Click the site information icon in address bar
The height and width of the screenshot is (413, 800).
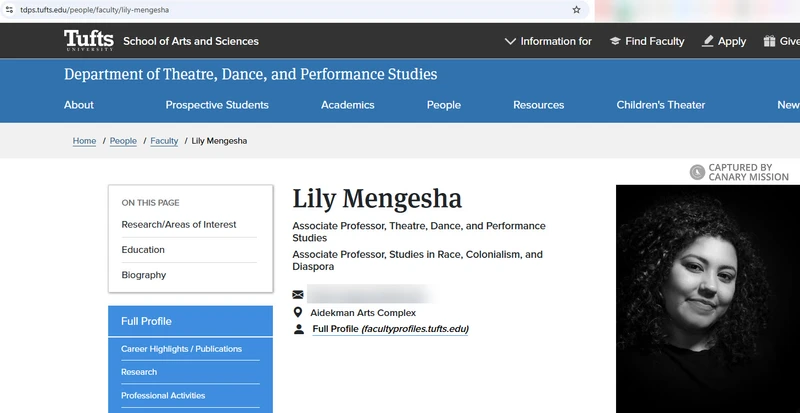click(9, 10)
